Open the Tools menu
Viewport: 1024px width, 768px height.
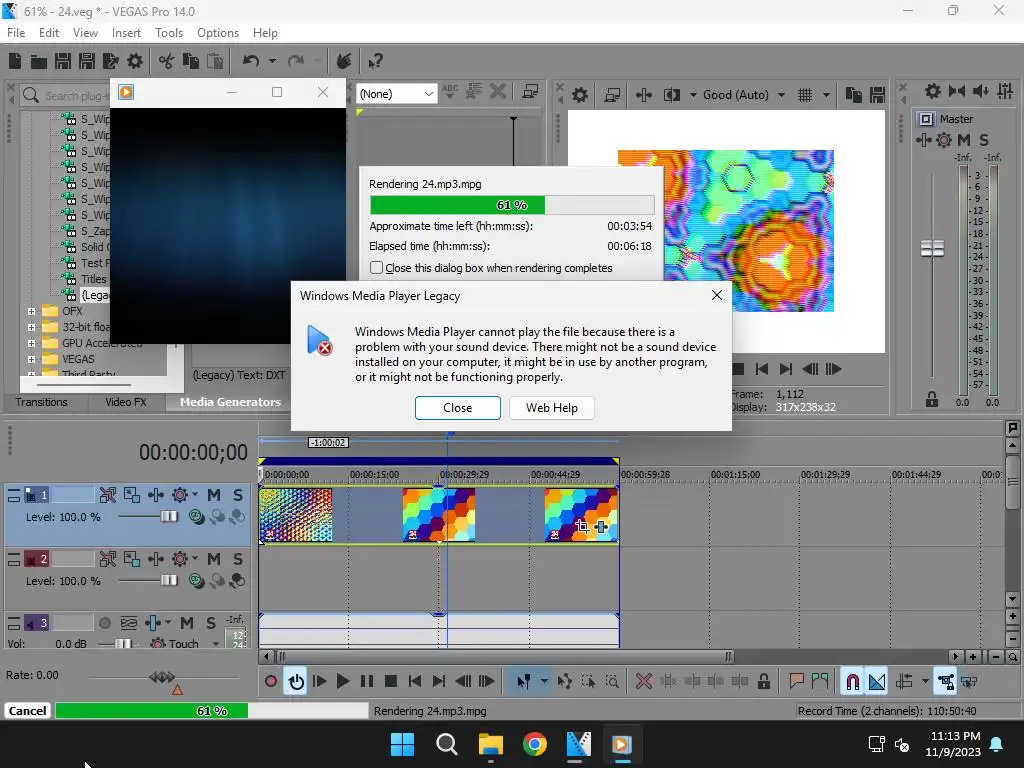pos(168,33)
